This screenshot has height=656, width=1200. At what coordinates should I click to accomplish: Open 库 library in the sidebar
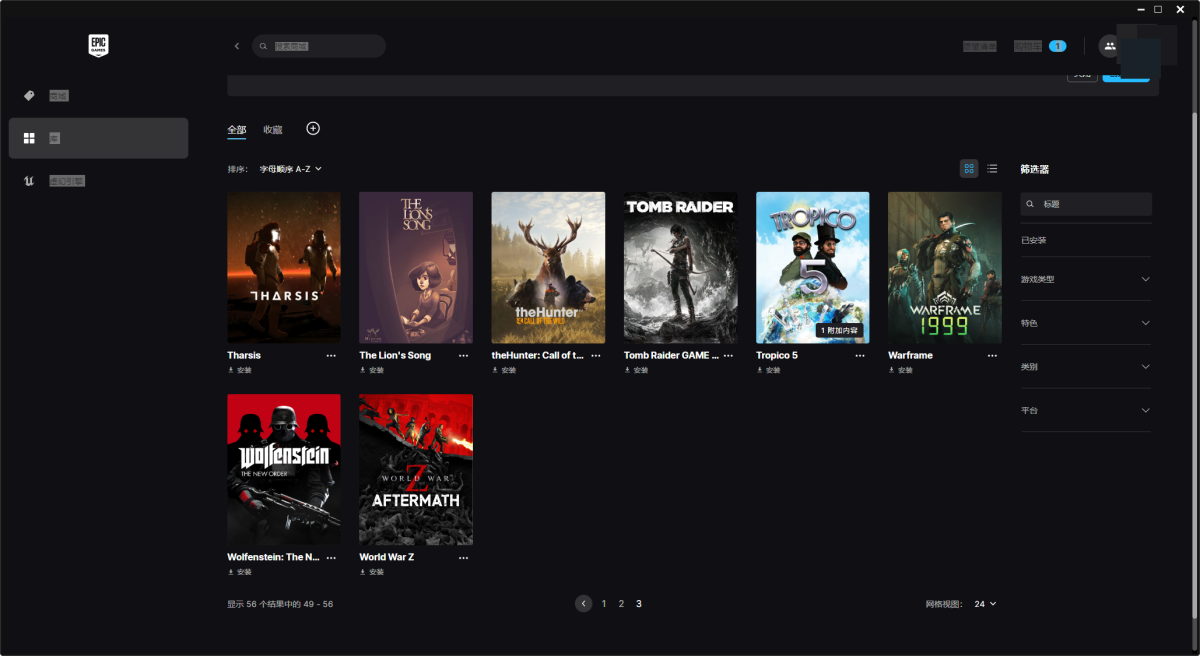tap(98, 138)
